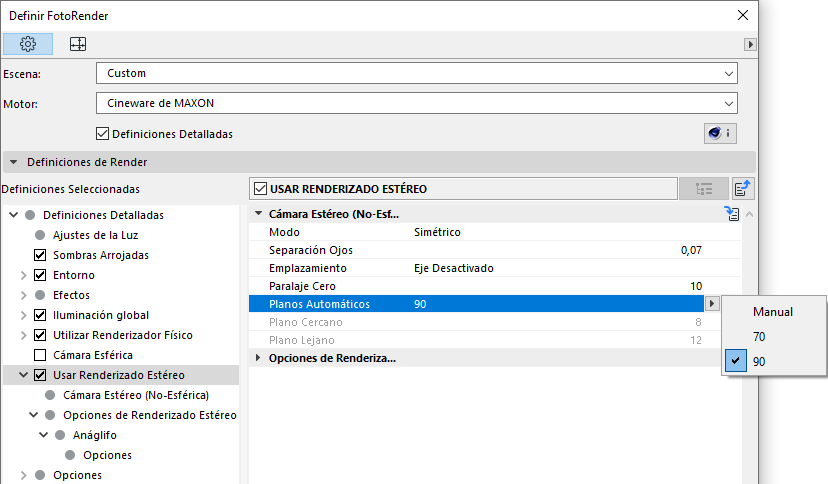Toggle Utilizar Renderizador Físico checkbox
828x484 pixels.
40,335
